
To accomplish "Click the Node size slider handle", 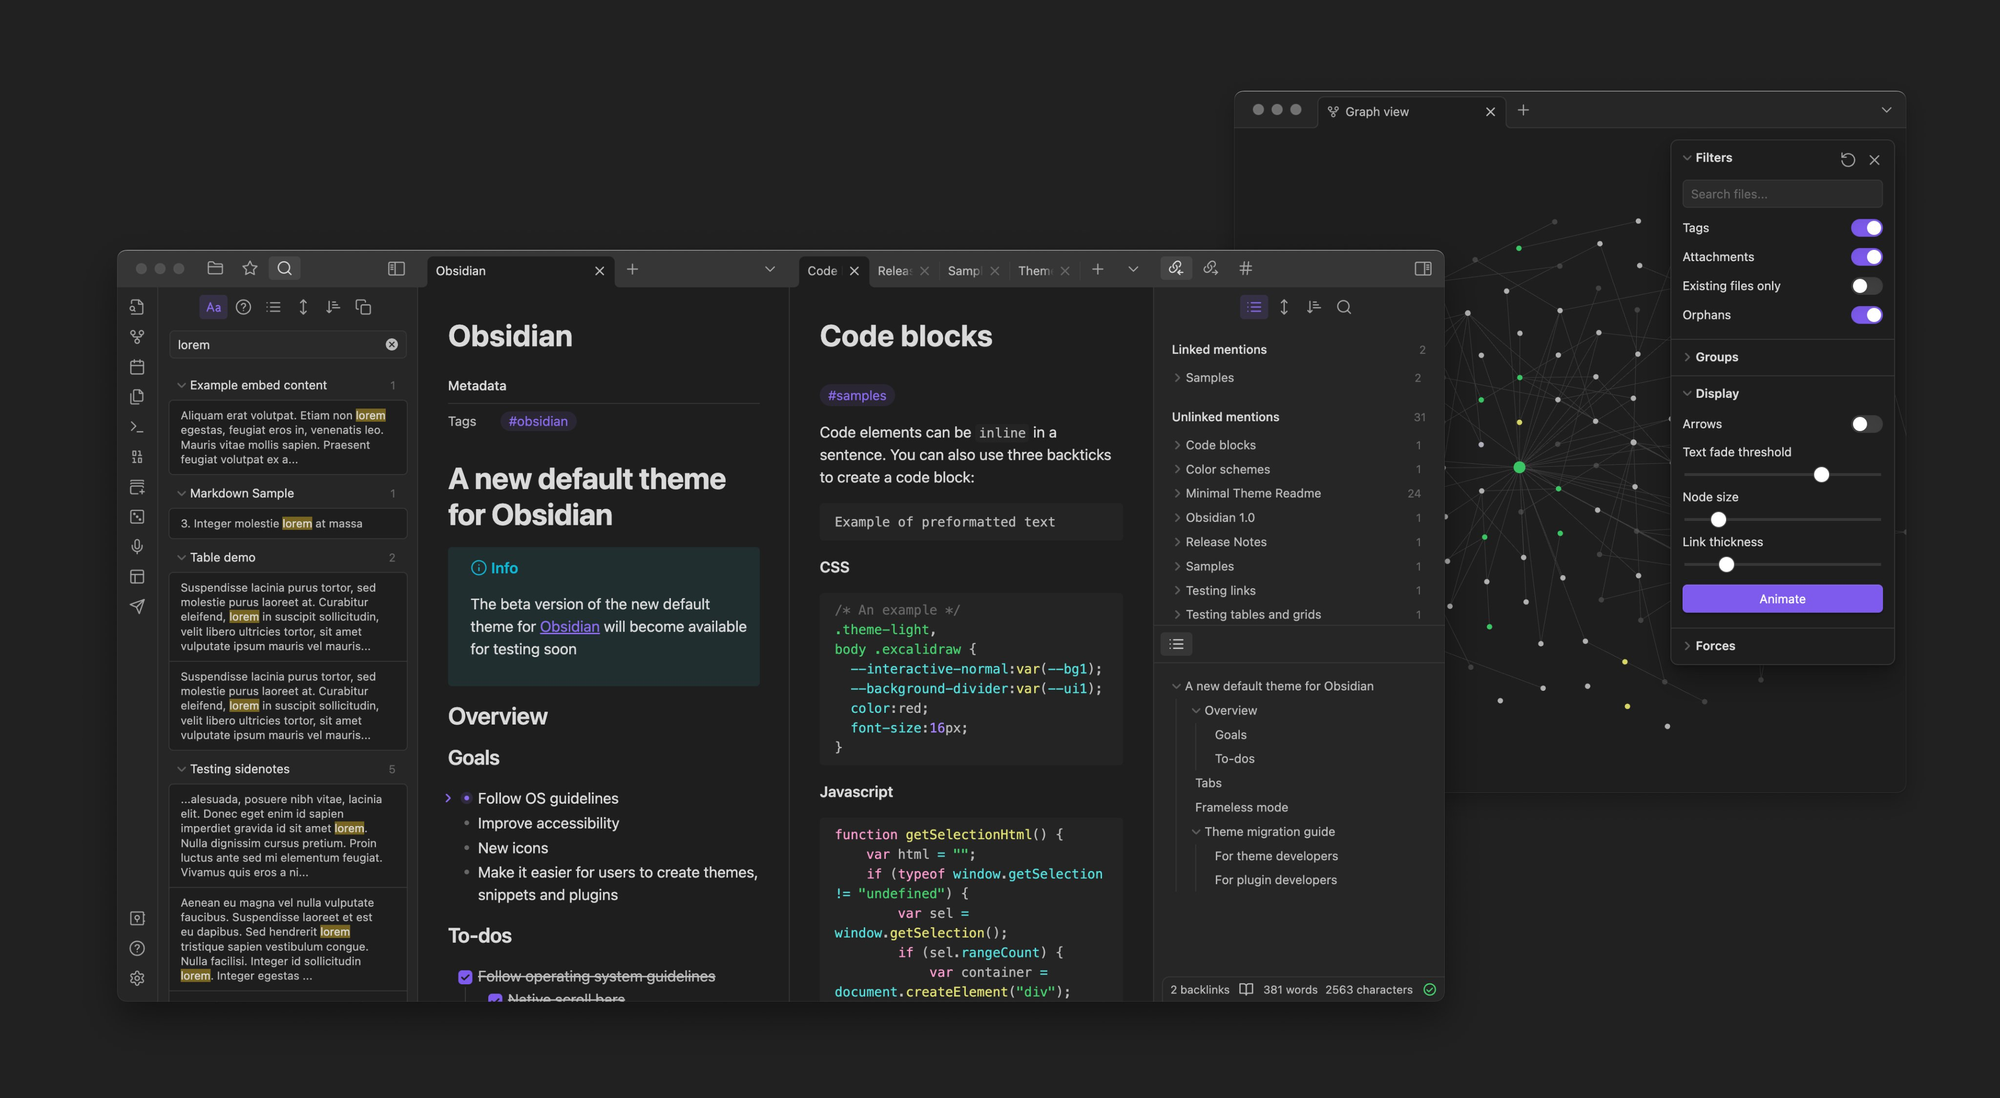I will [1718, 520].
